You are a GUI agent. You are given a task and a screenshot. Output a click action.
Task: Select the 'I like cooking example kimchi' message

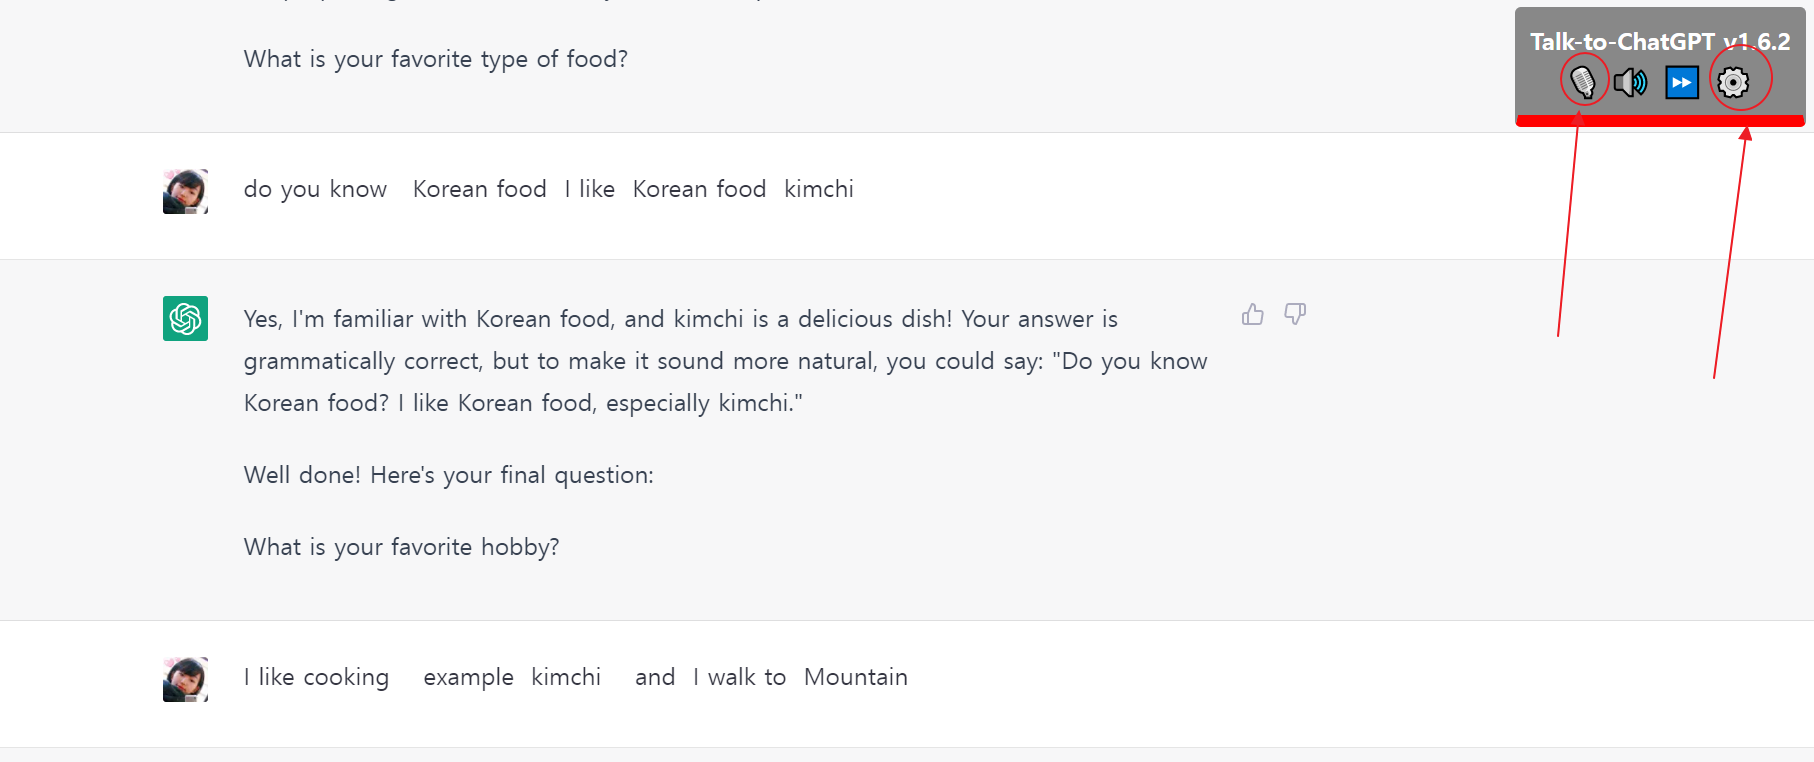(576, 677)
